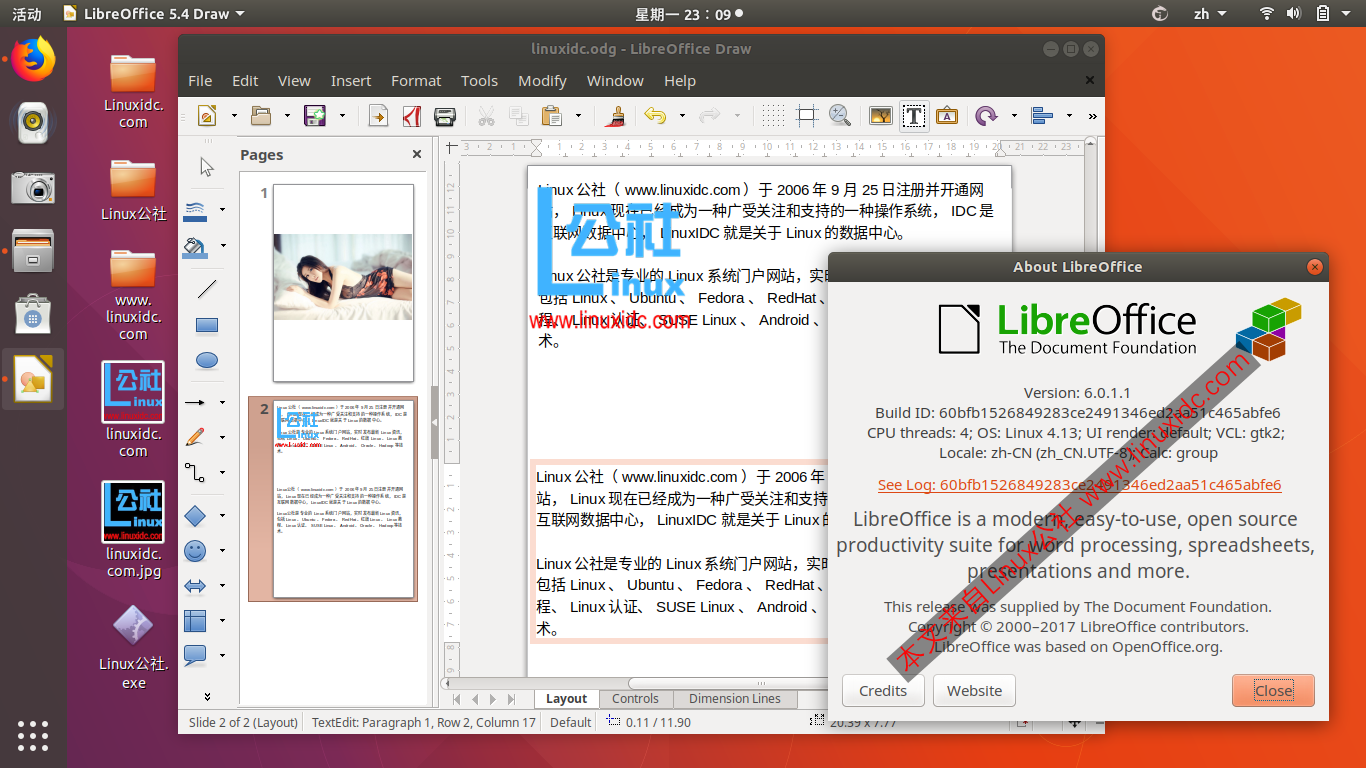The image size is (1366, 768).
Task: Click the Save document toolbar icon
Action: [315, 116]
